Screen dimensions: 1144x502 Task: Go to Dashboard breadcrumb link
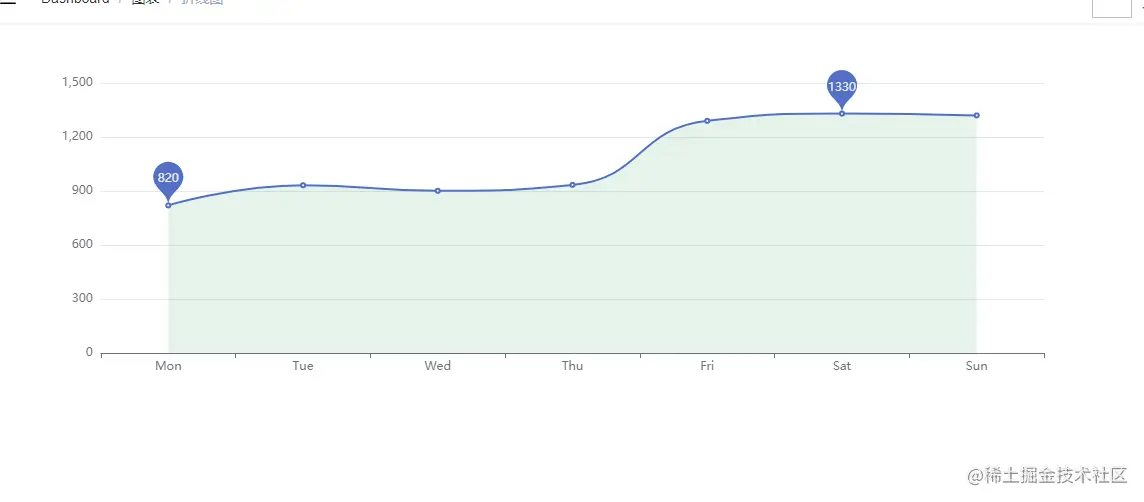[x=75, y=2]
